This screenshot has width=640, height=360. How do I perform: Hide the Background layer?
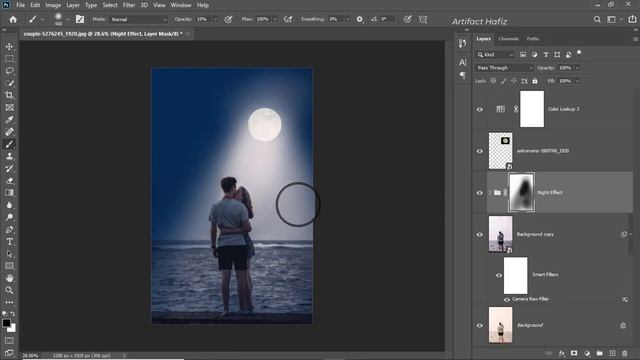pos(480,326)
